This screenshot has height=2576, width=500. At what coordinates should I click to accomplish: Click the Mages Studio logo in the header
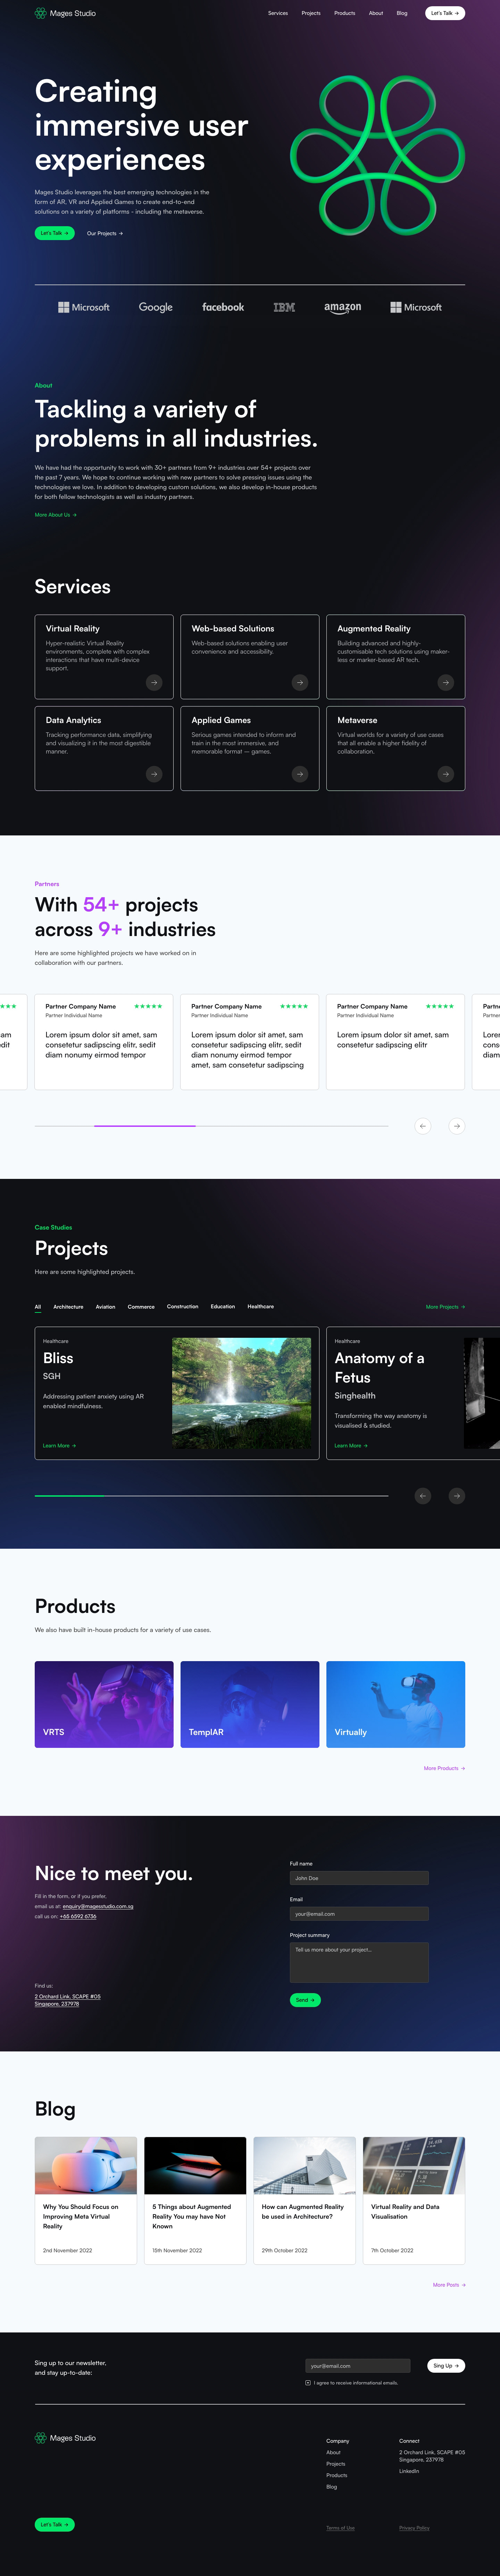click(65, 13)
